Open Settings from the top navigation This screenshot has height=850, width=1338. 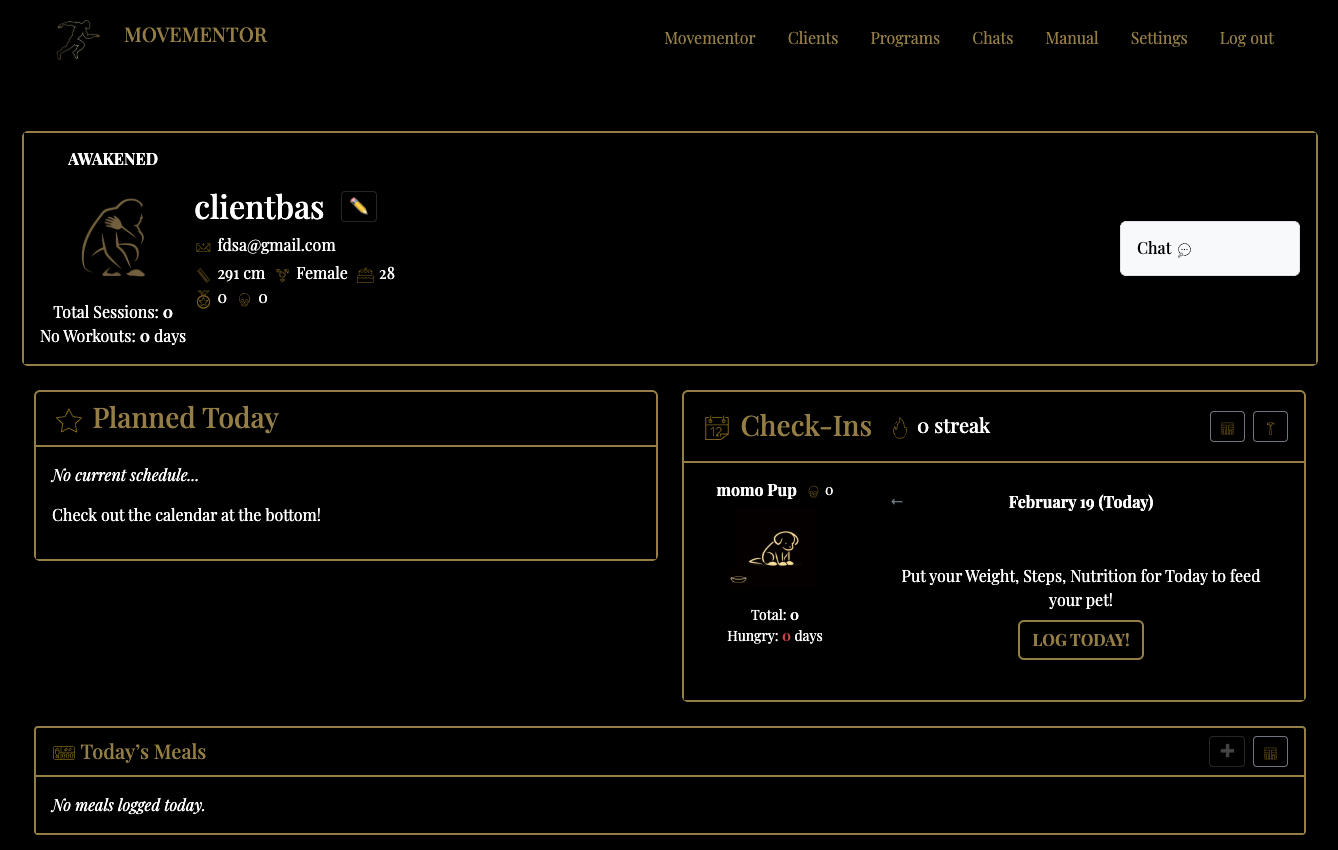pos(1158,38)
